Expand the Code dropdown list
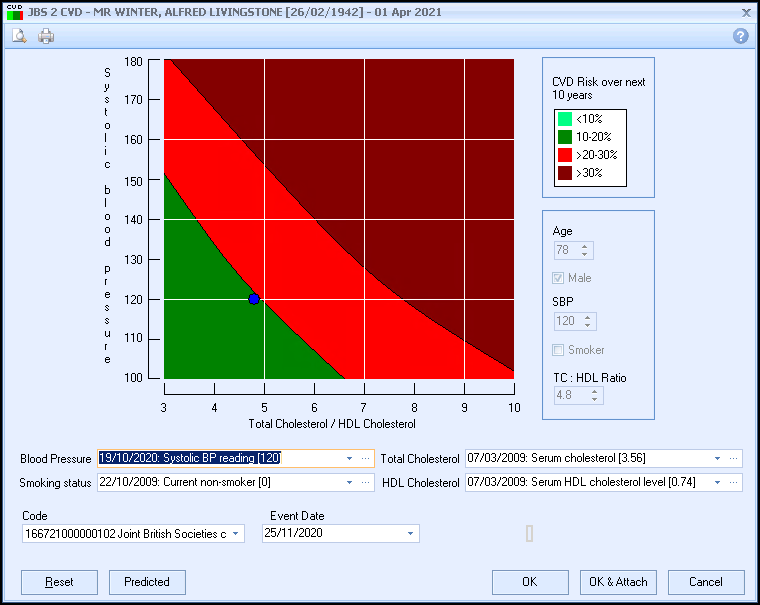 click(x=235, y=534)
